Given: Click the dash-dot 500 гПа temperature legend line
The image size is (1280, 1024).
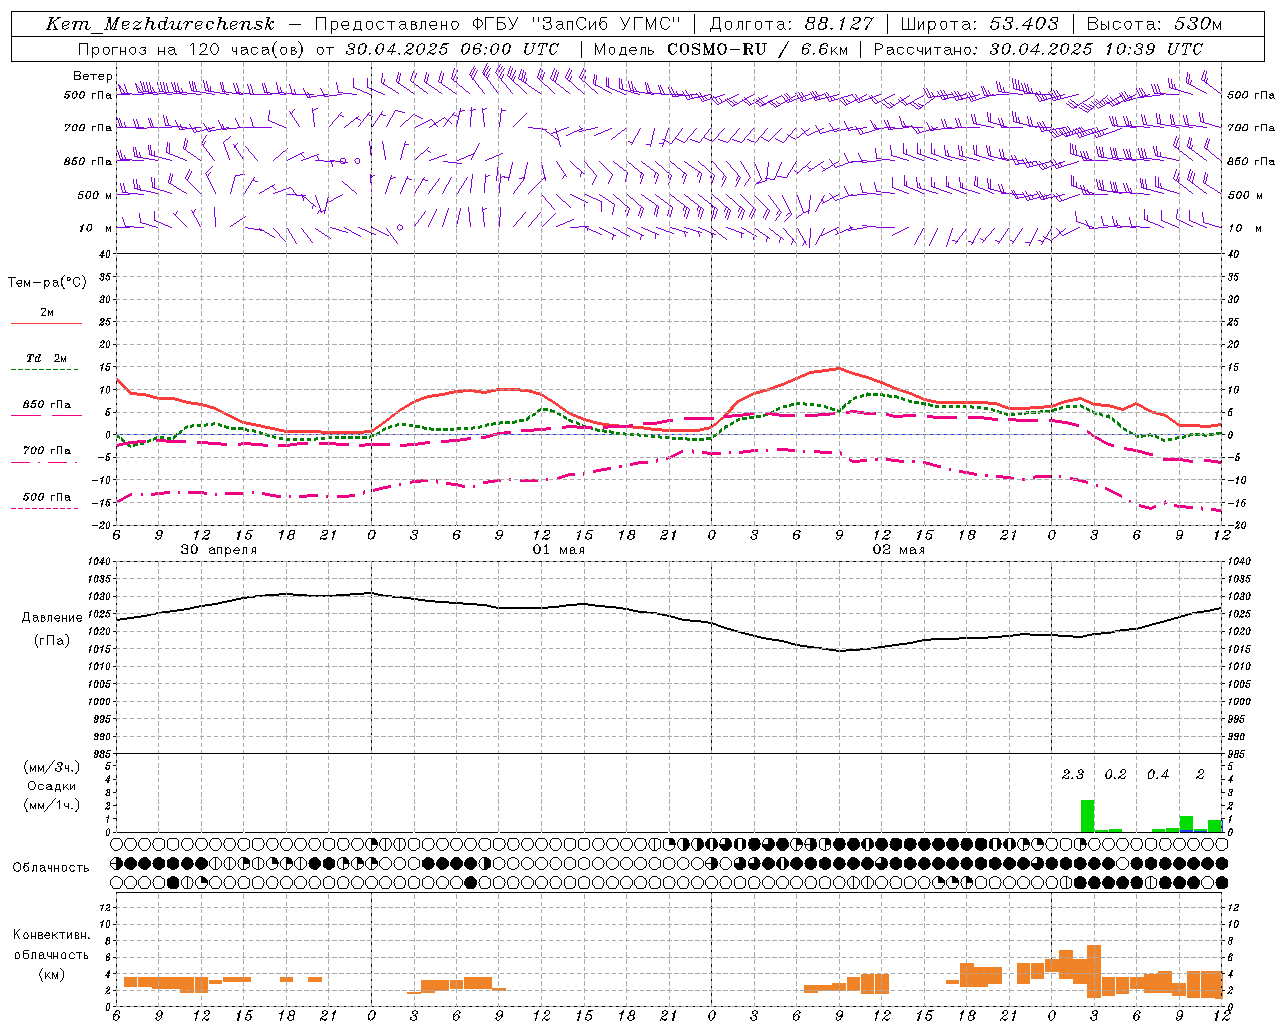Looking at the screenshot, I should tap(44, 508).
